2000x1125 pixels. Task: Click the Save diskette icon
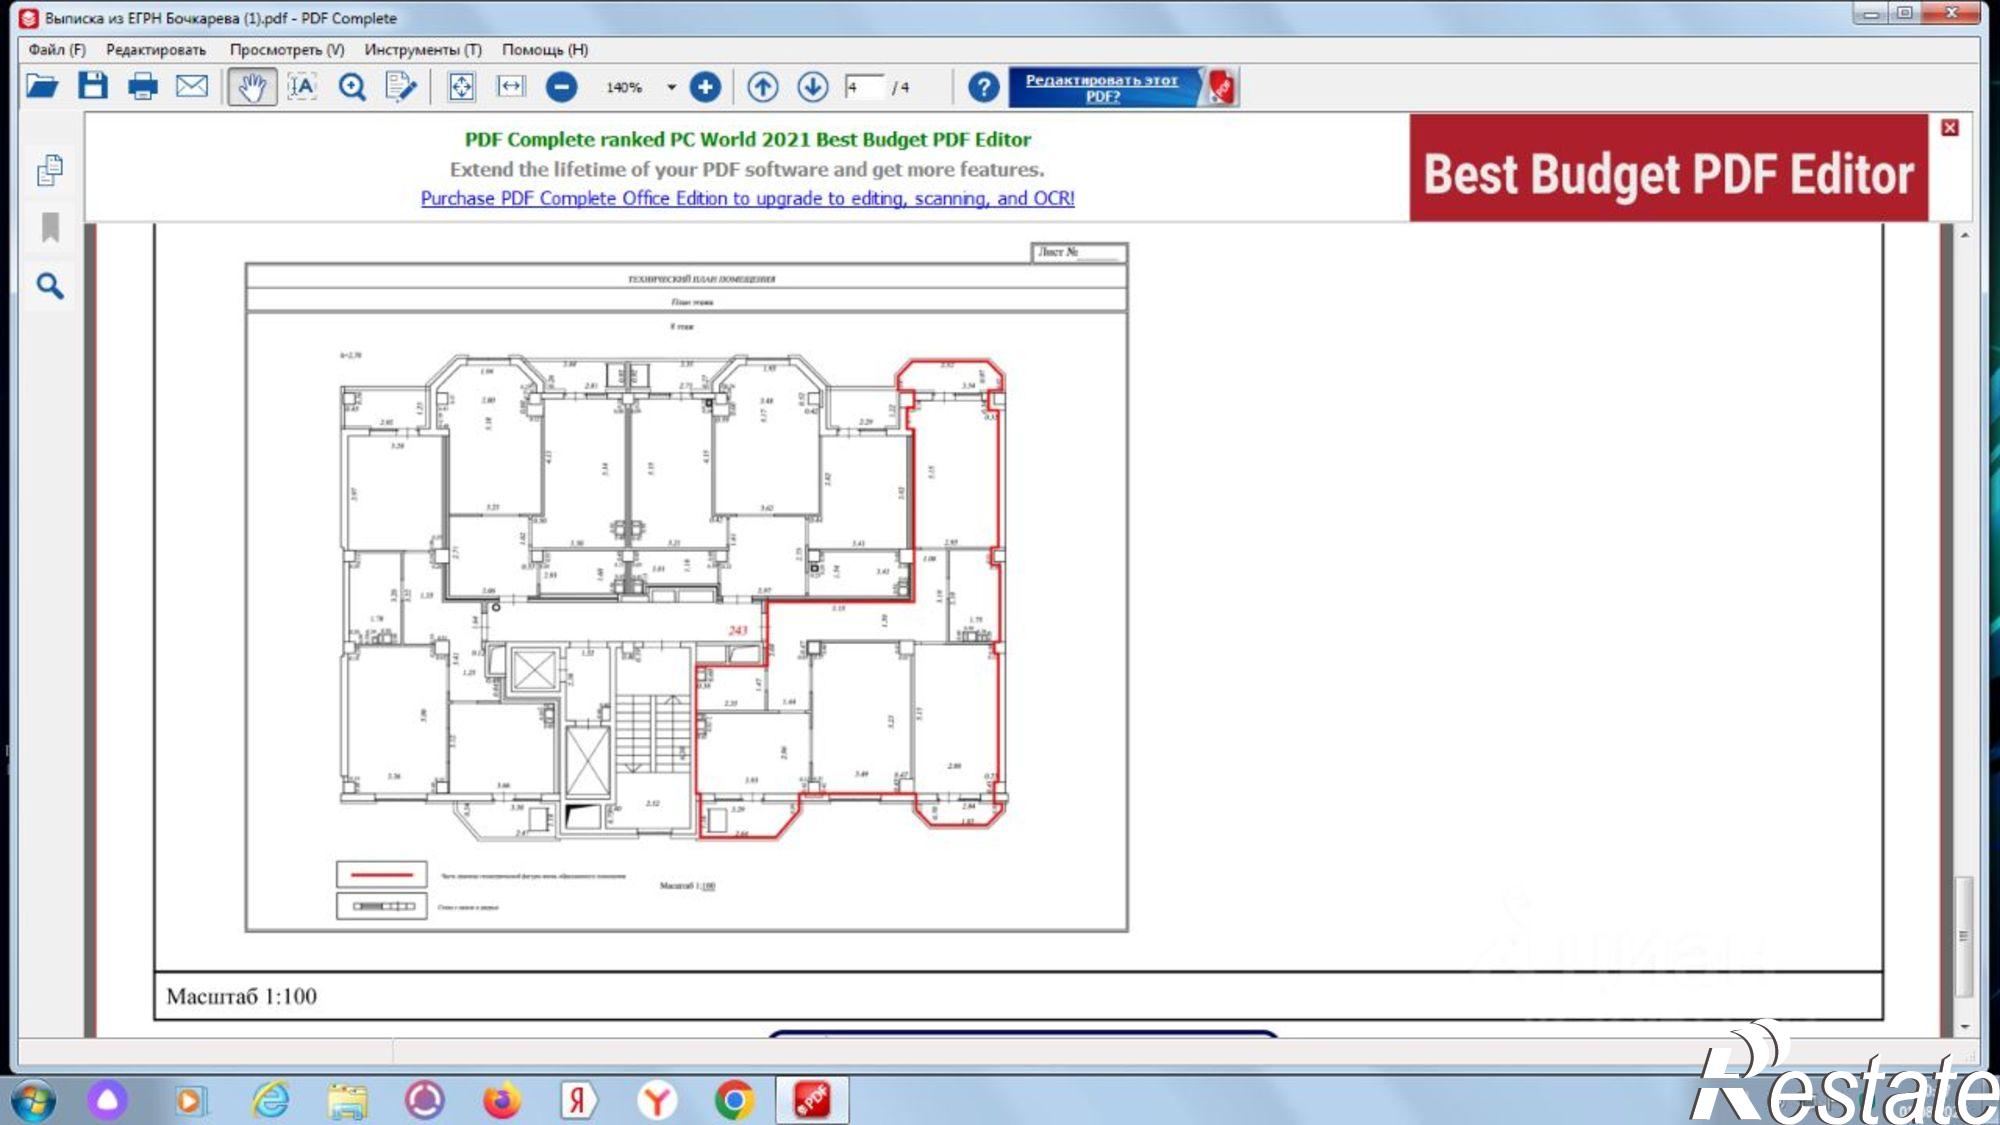[93, 87]
